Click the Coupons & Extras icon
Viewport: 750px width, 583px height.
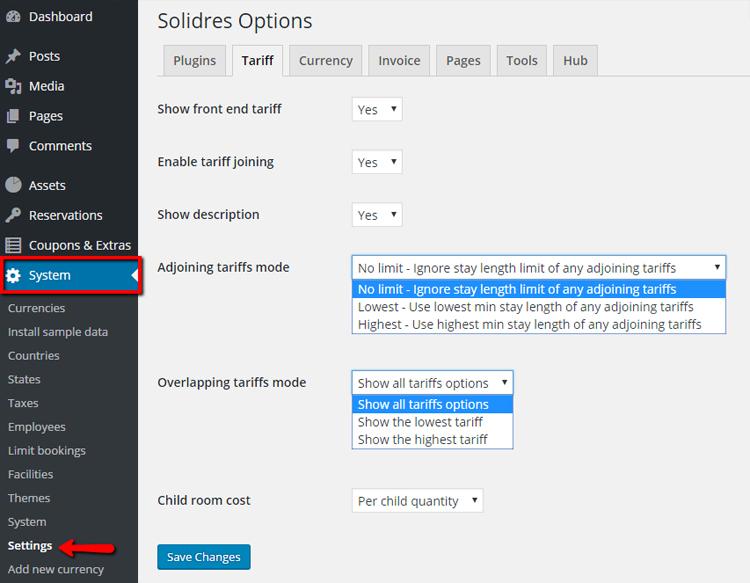tap(13, 245)
